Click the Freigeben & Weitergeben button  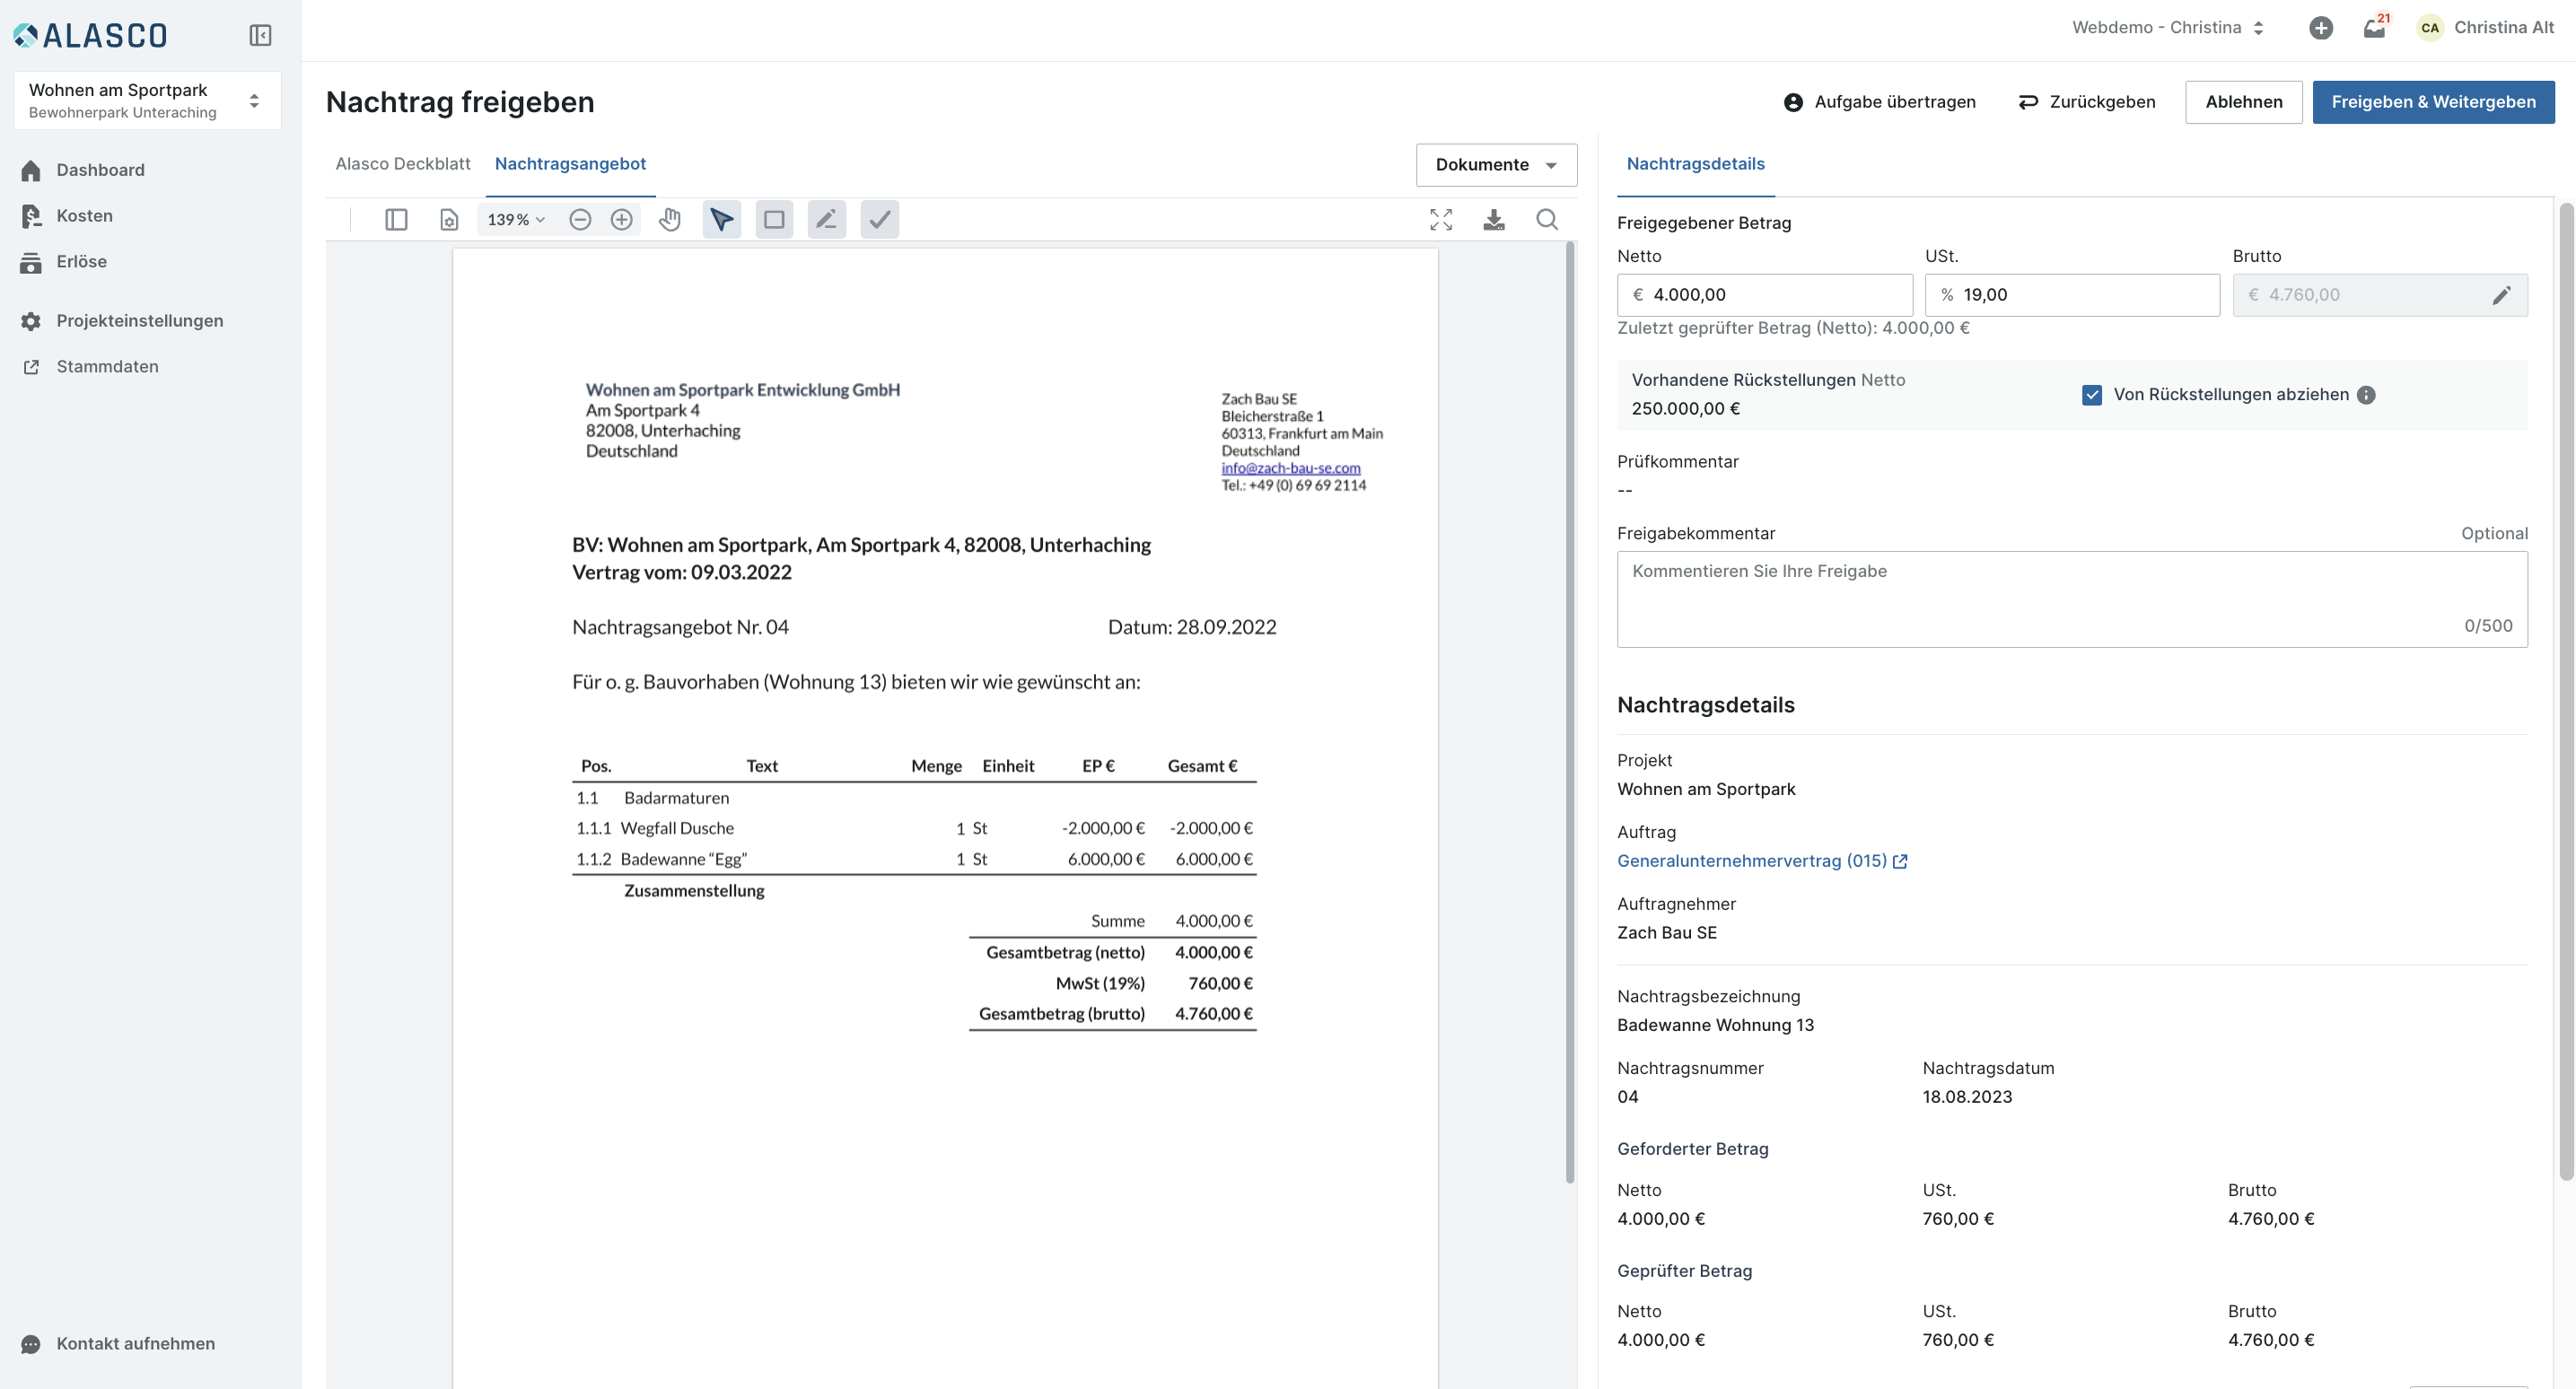[x=2433, y=102]
